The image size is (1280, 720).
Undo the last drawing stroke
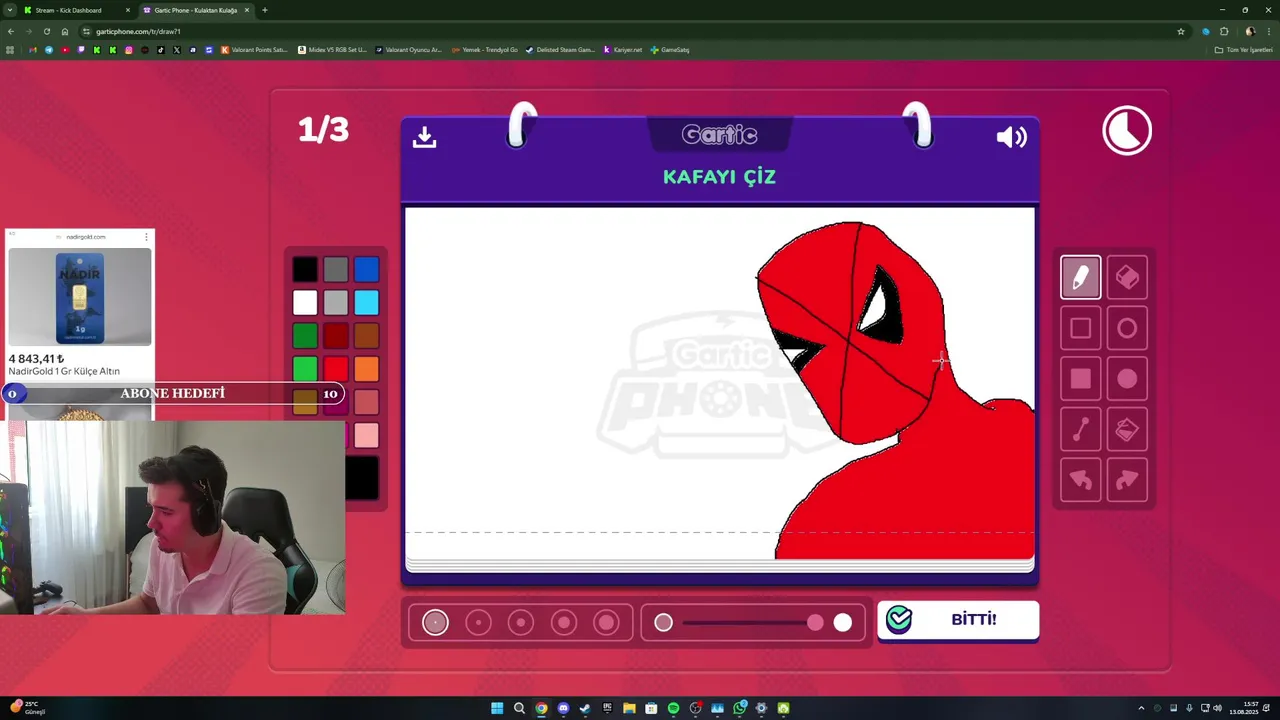click(1080, 480)
